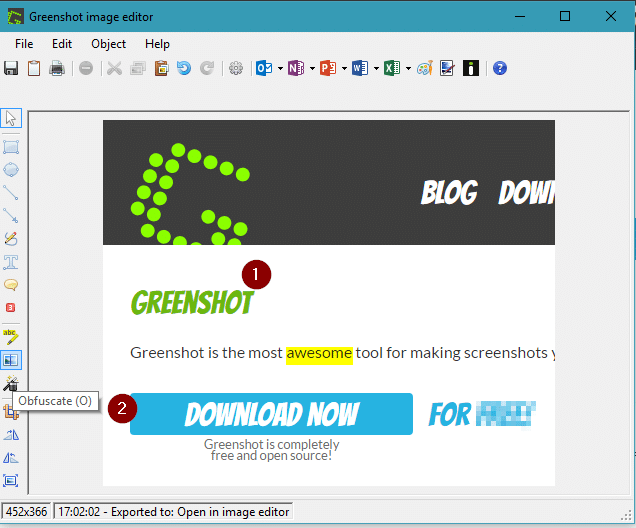
Task: Click the DOWNLOAD NOW banner in canvas
Action: (x=271, y=414)
